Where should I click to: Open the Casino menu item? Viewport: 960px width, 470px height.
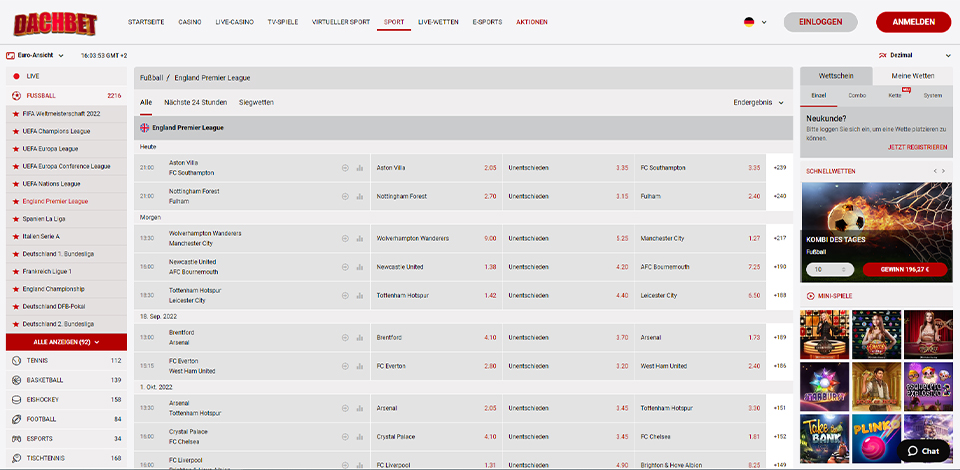190,22
